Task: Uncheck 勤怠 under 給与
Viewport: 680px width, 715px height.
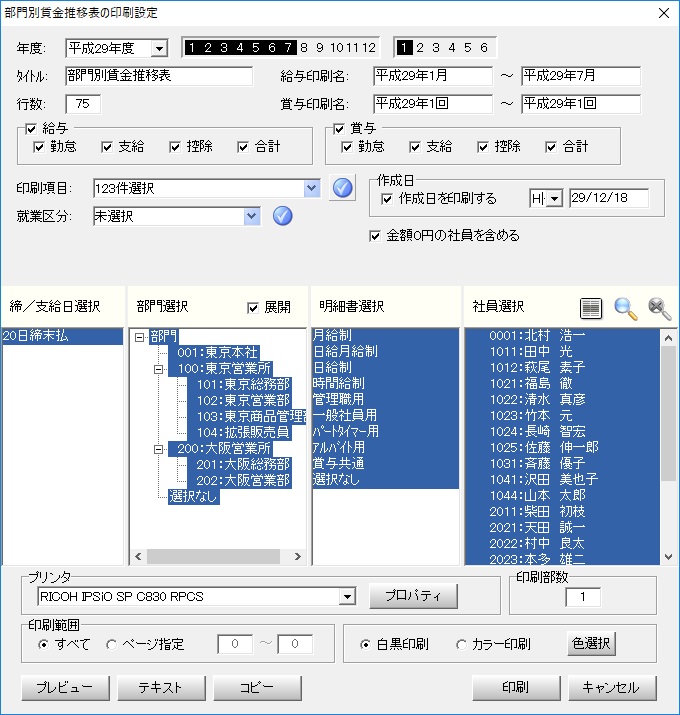Action: [x=39, y=147]
